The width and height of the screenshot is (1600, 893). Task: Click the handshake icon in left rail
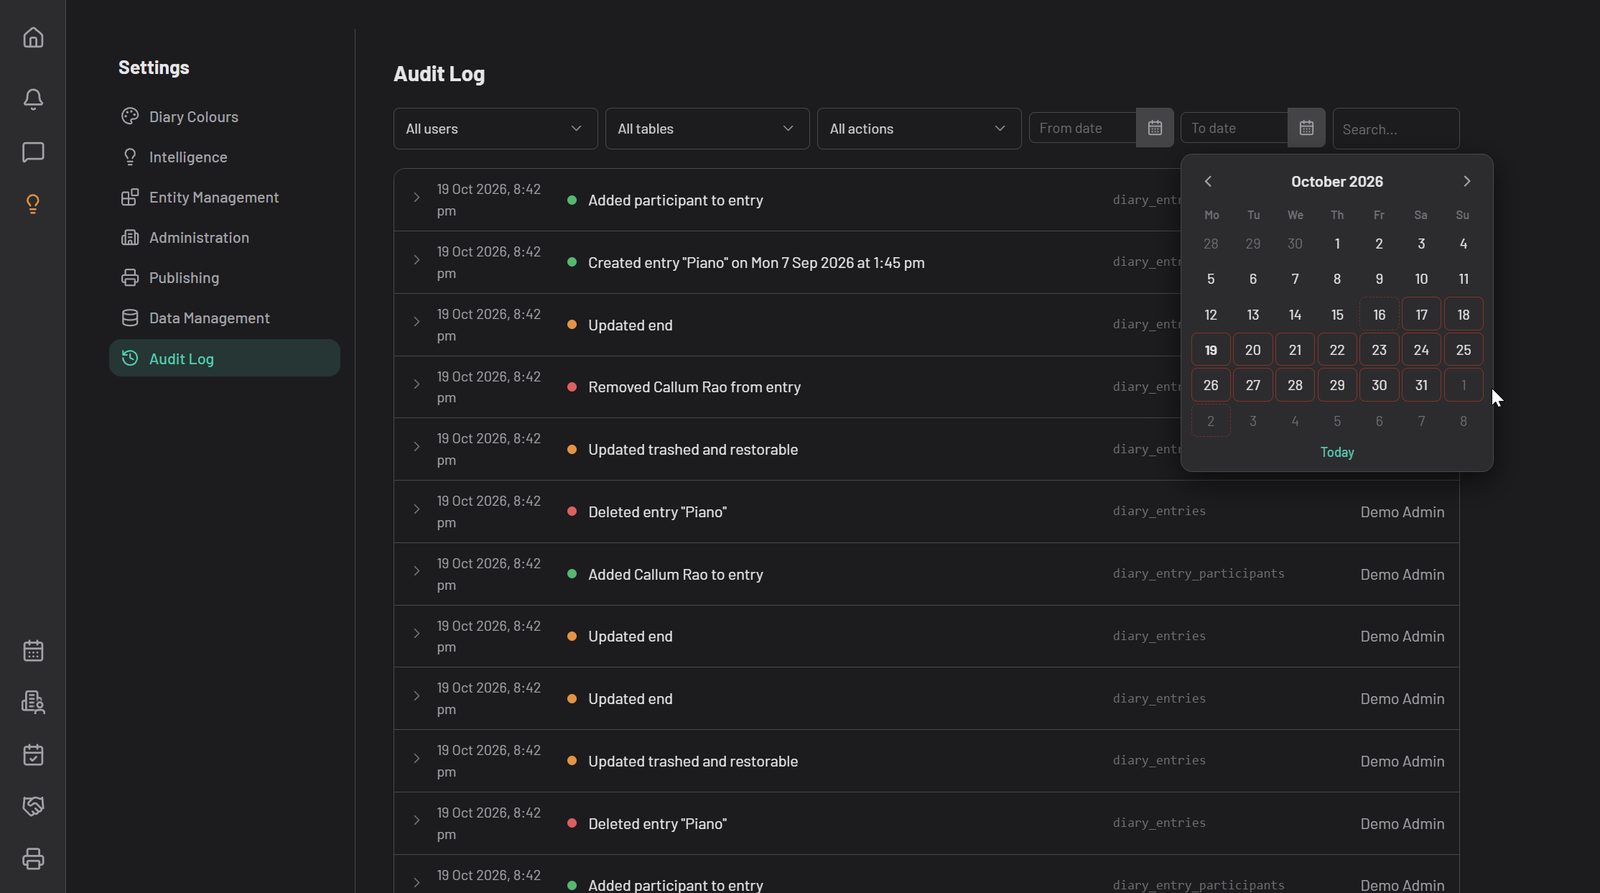point(33,806)
